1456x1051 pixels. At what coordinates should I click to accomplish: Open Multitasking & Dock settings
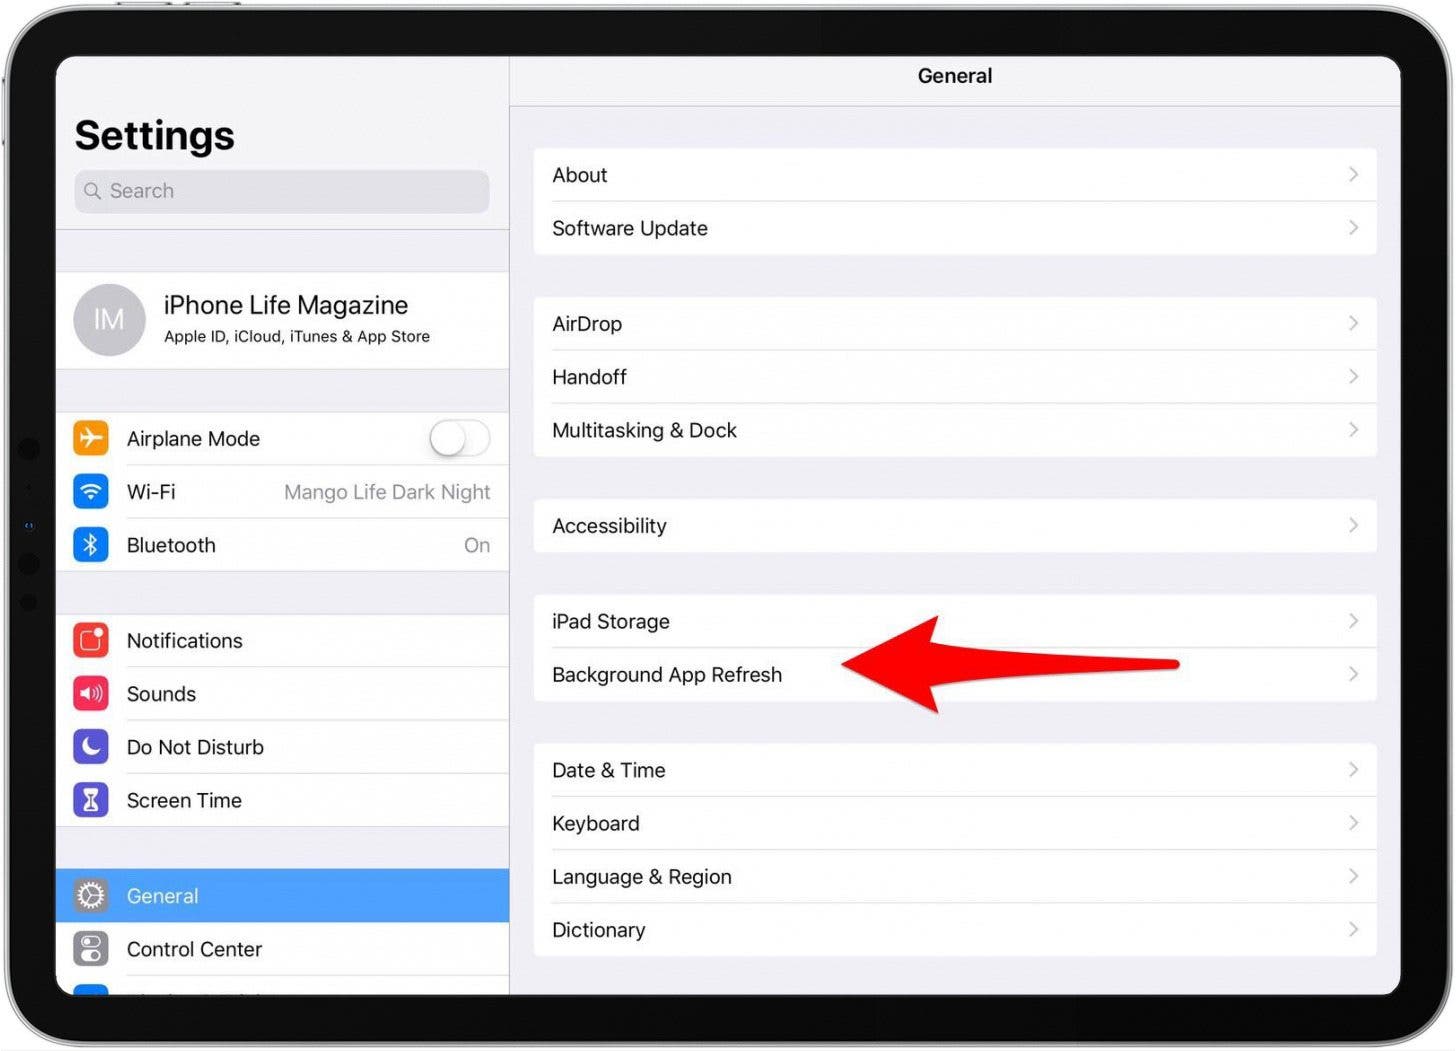click(x=955, y=429)
